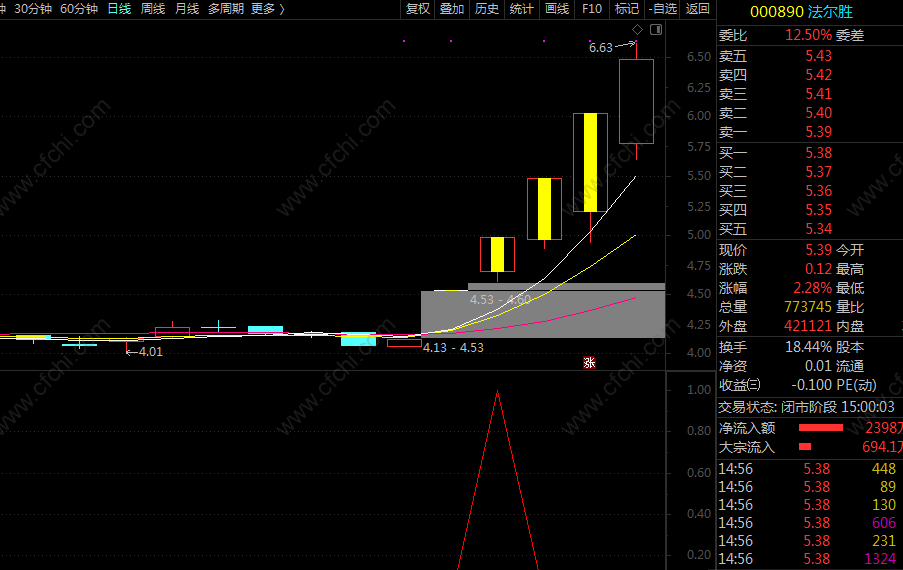Click 收益(三) value -0.100
The height and width of the screenshot is (570, 903).
(811, 385)
